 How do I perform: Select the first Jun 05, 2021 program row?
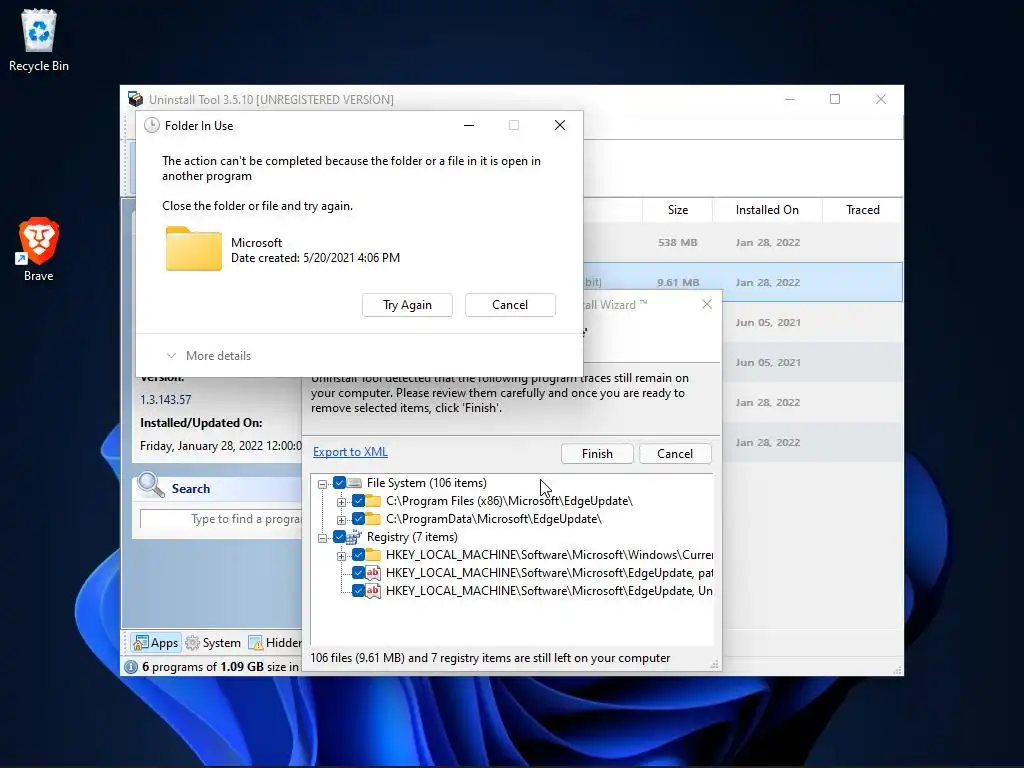pyautogui.click(x=812, y=323)
